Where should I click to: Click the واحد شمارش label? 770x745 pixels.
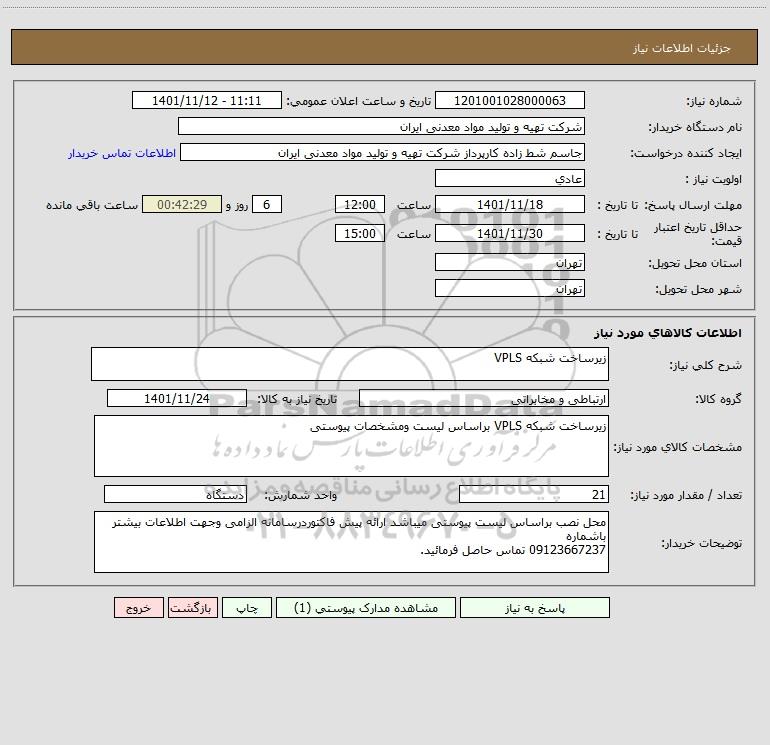click(x=301, y=495)
